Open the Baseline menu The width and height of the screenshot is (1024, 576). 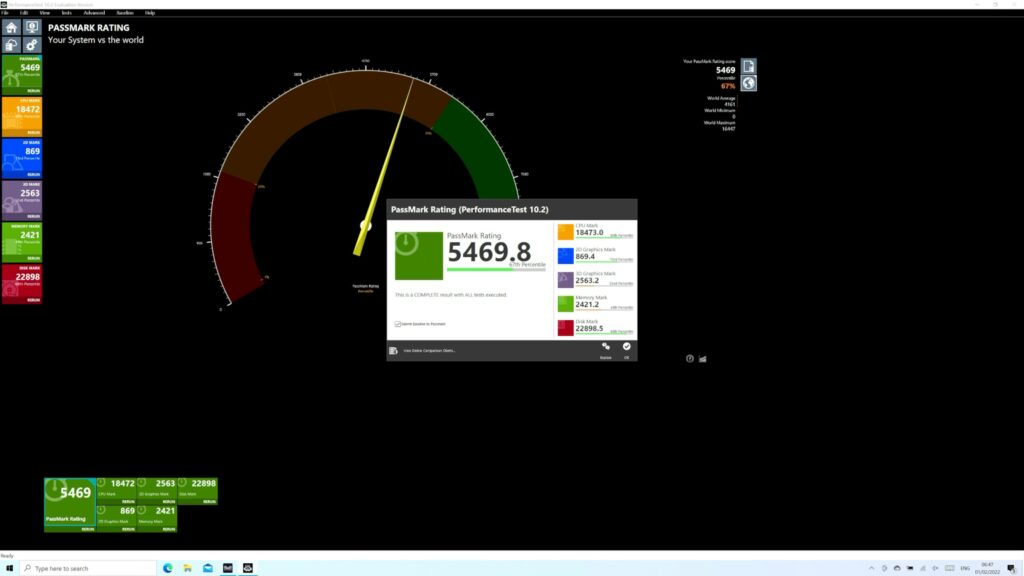pyautogui.click(x=125, y=12)
